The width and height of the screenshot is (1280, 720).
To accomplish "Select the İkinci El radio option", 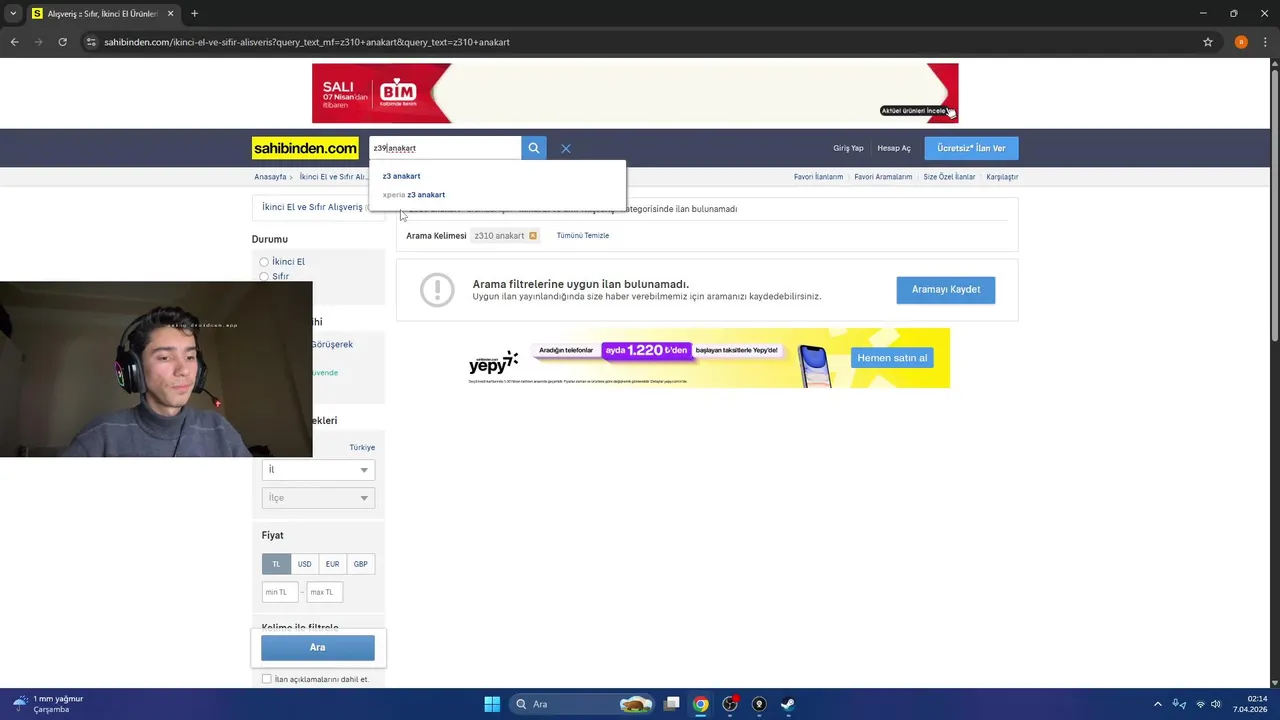I will point(264,262).
